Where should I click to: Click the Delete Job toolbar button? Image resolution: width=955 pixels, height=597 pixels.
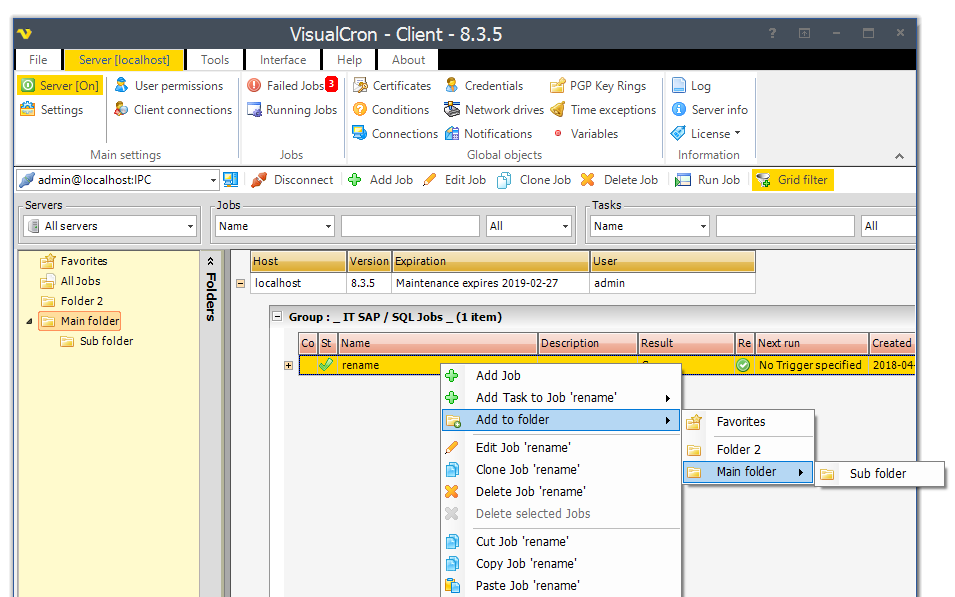[620, 180]
